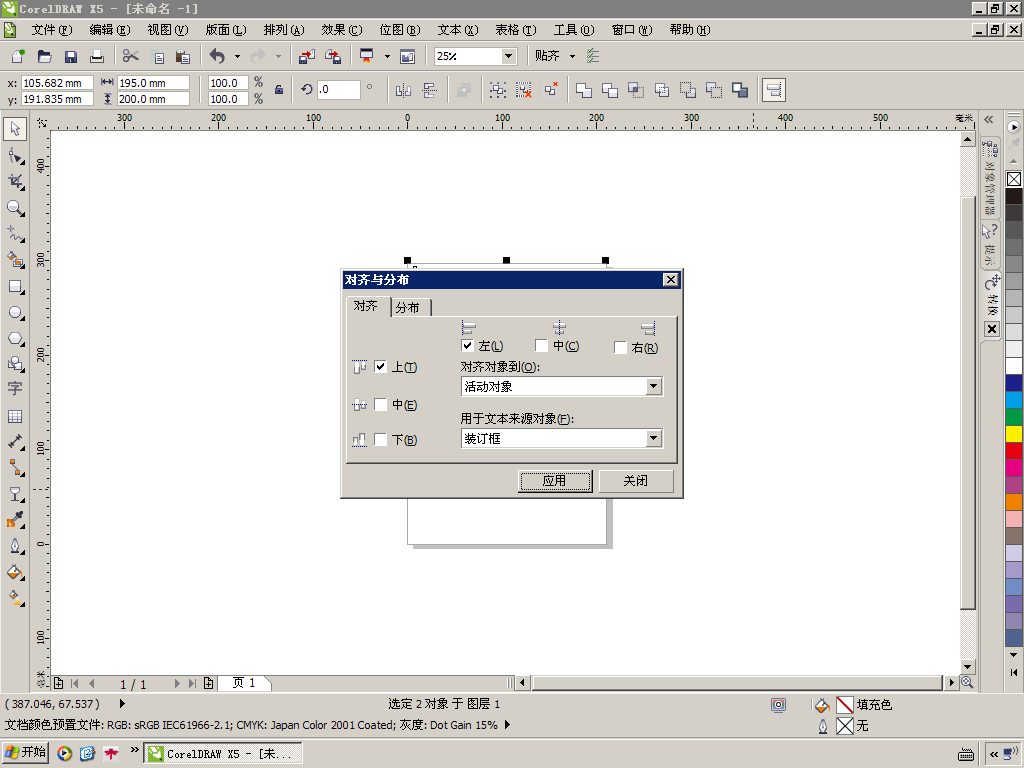Open the 文件(F) menu
Viewport: 1024px width, 768px height.
coord(52,30)
